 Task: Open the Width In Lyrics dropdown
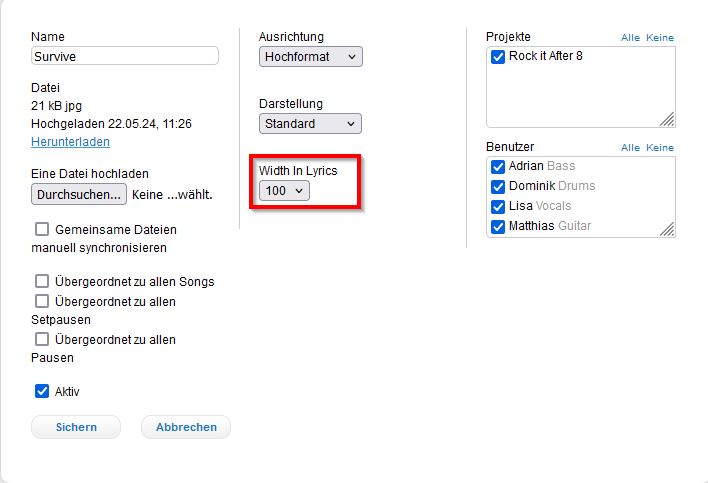coord(284,190)
